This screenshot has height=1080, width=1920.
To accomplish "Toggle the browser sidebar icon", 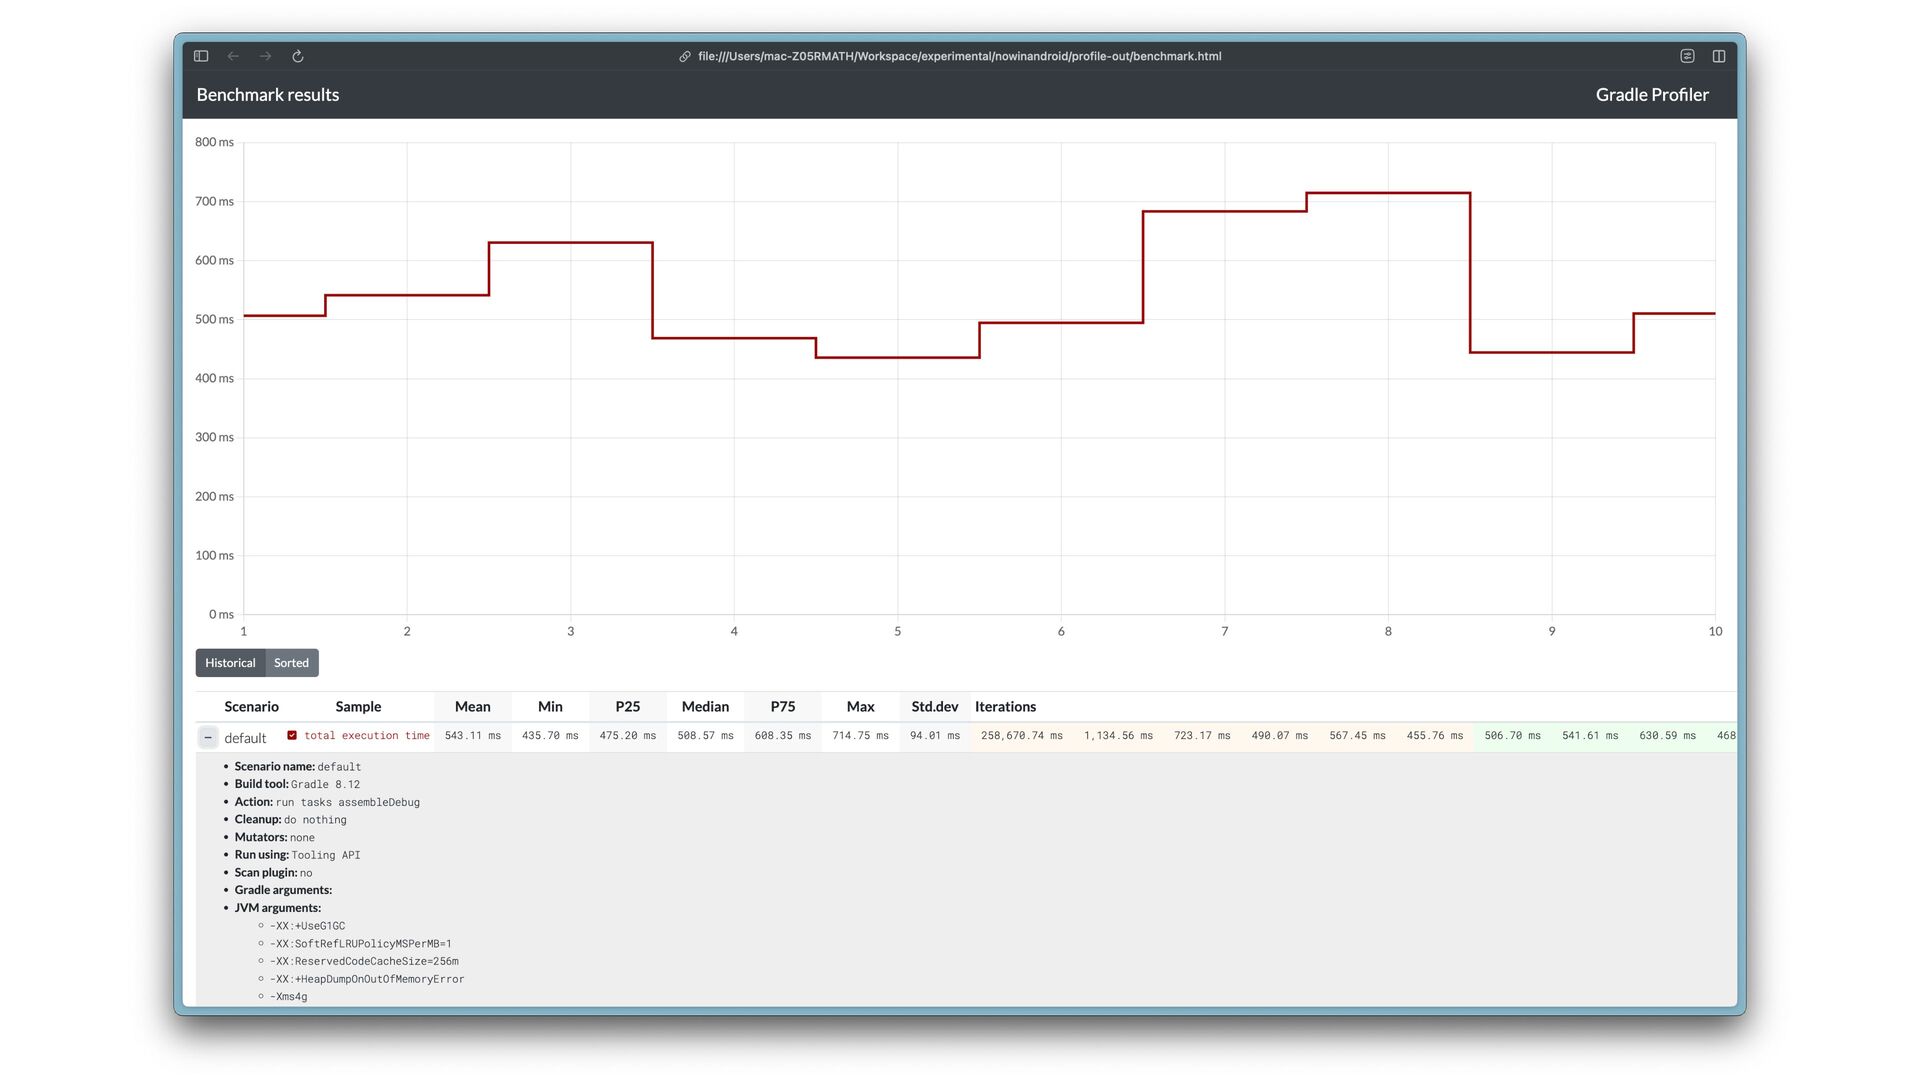I will click(x=201, y=56).
